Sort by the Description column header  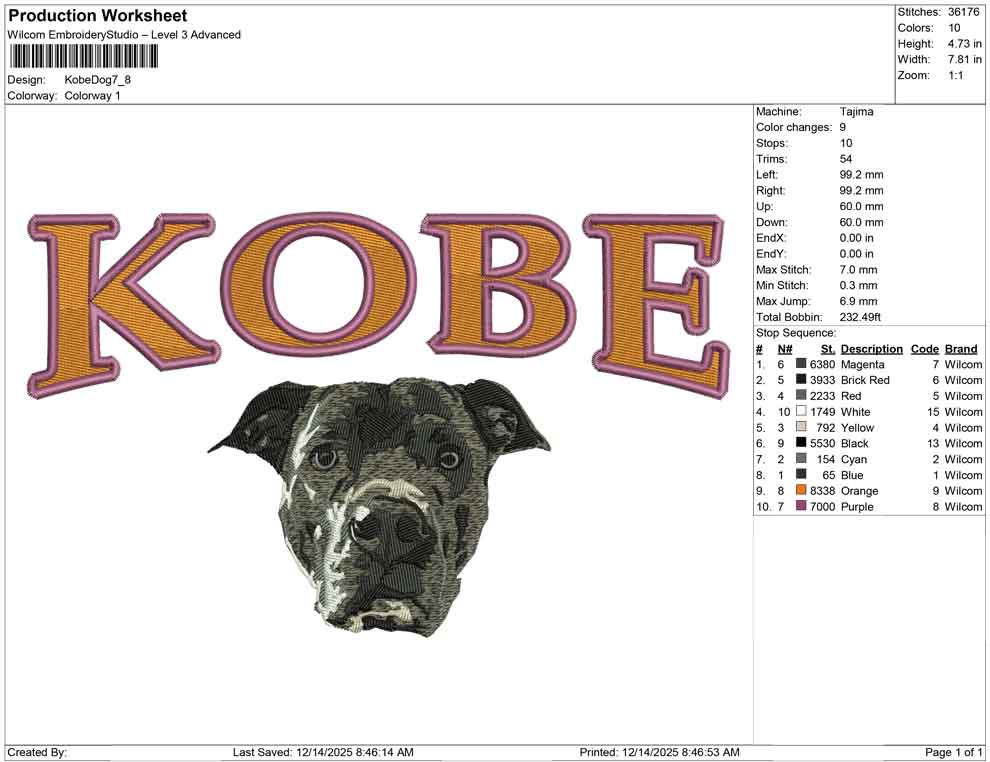871,348
